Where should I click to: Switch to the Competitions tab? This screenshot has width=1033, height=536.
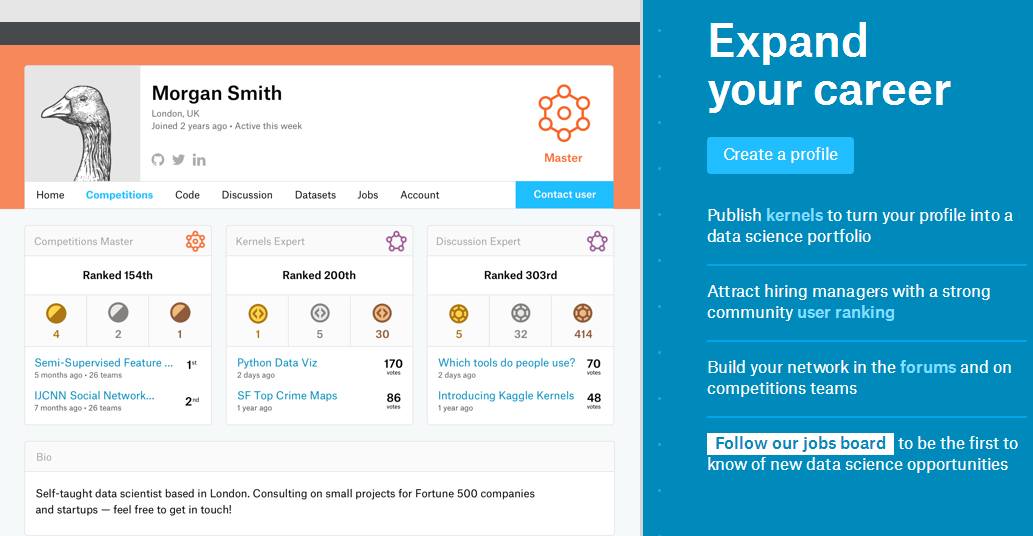[119, 195]
